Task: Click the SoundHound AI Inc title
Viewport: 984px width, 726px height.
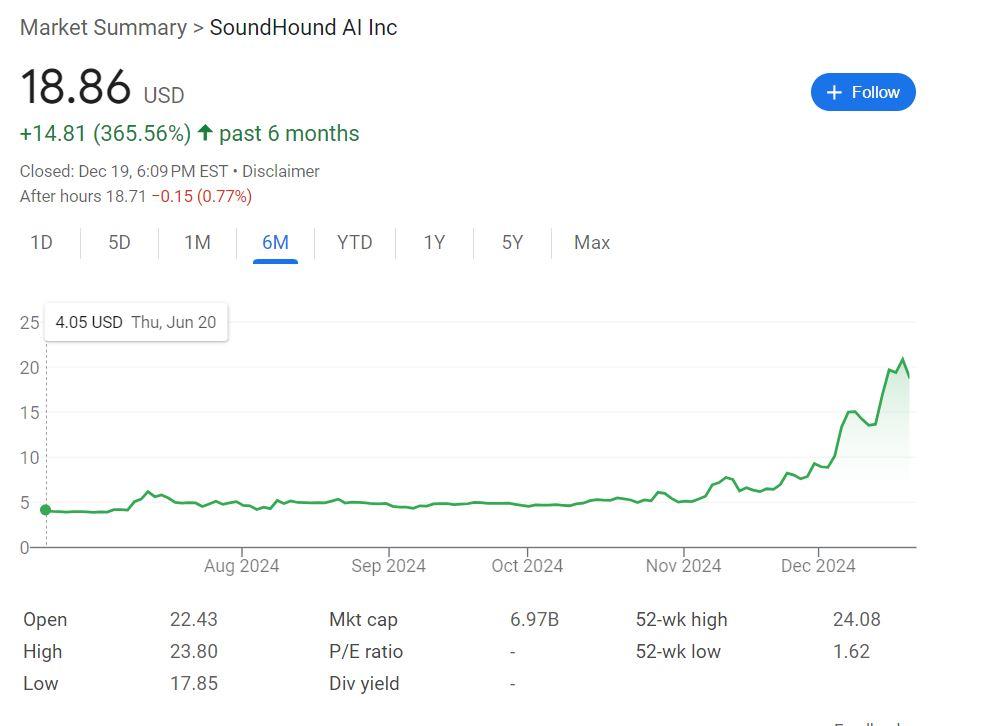Action: pos(303,27)
